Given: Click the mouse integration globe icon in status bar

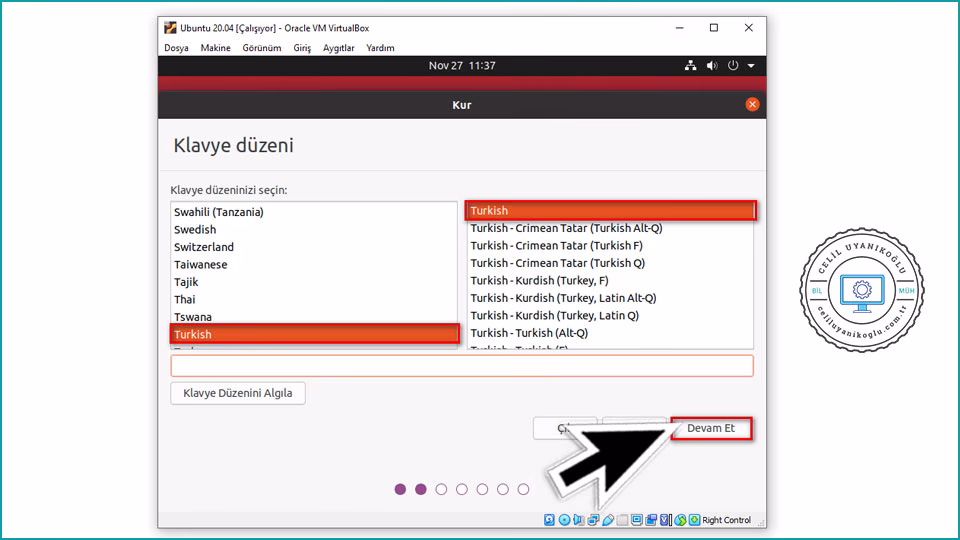Looking at the screenshot, I should coord(680,520).
